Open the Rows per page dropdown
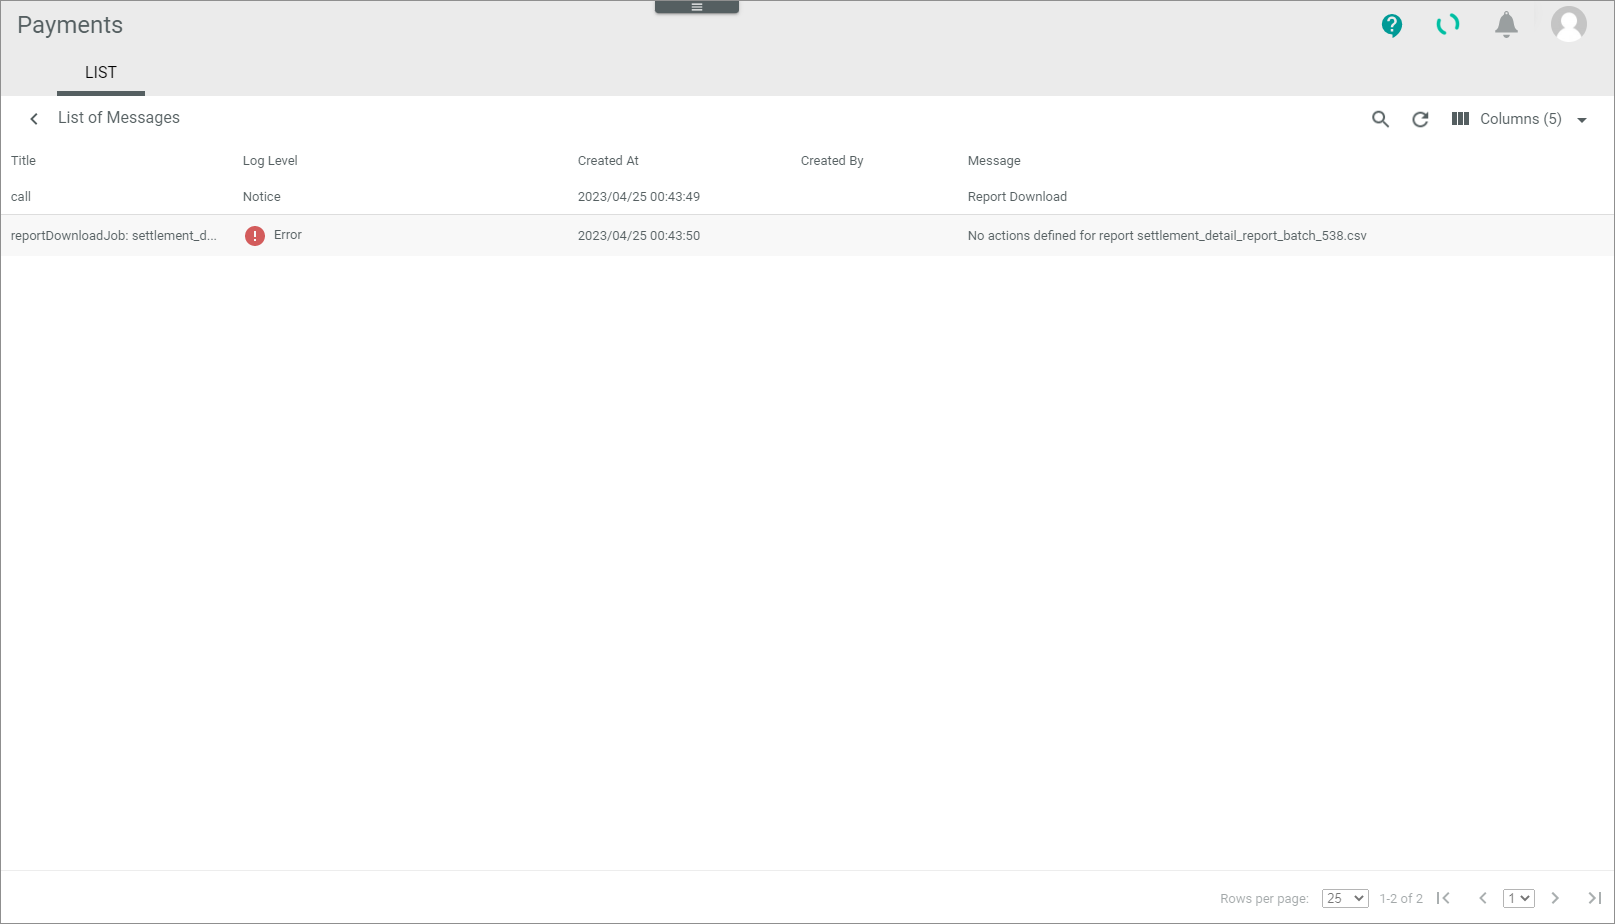The height and width of the screenshot is (924, 1615). [1344, 898]
